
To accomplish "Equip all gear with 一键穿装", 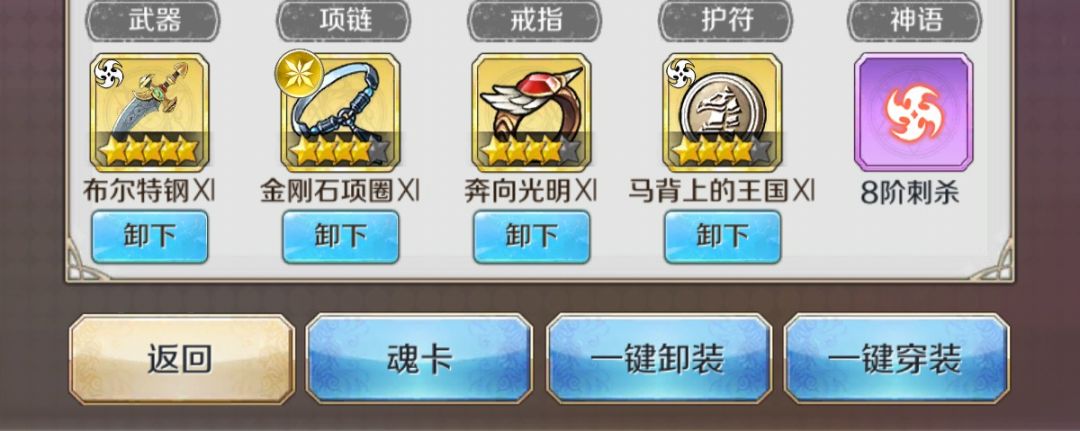I will 896,359.
